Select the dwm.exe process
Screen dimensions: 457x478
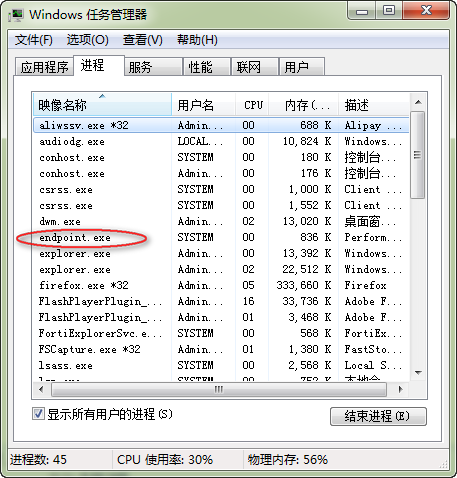[221, 221]
